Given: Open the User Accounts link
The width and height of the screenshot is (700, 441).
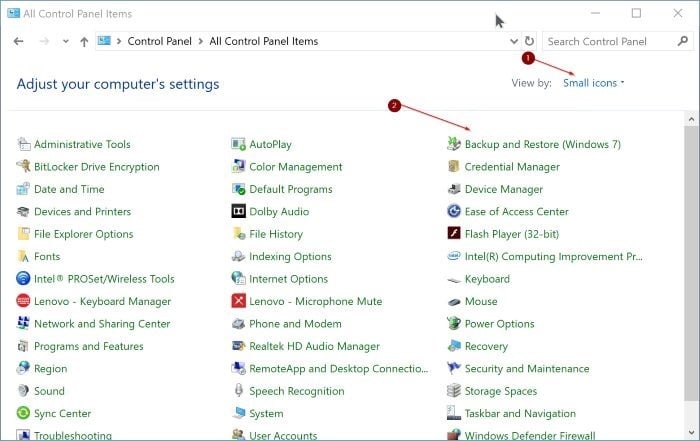Looking at the screenshot, I should point(283,435).
